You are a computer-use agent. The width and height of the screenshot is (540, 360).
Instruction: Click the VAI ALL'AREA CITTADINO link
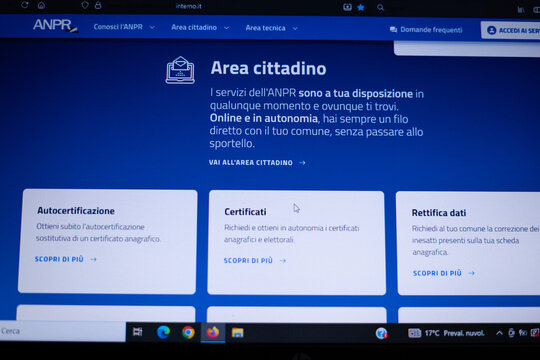[x=257, y=163]
